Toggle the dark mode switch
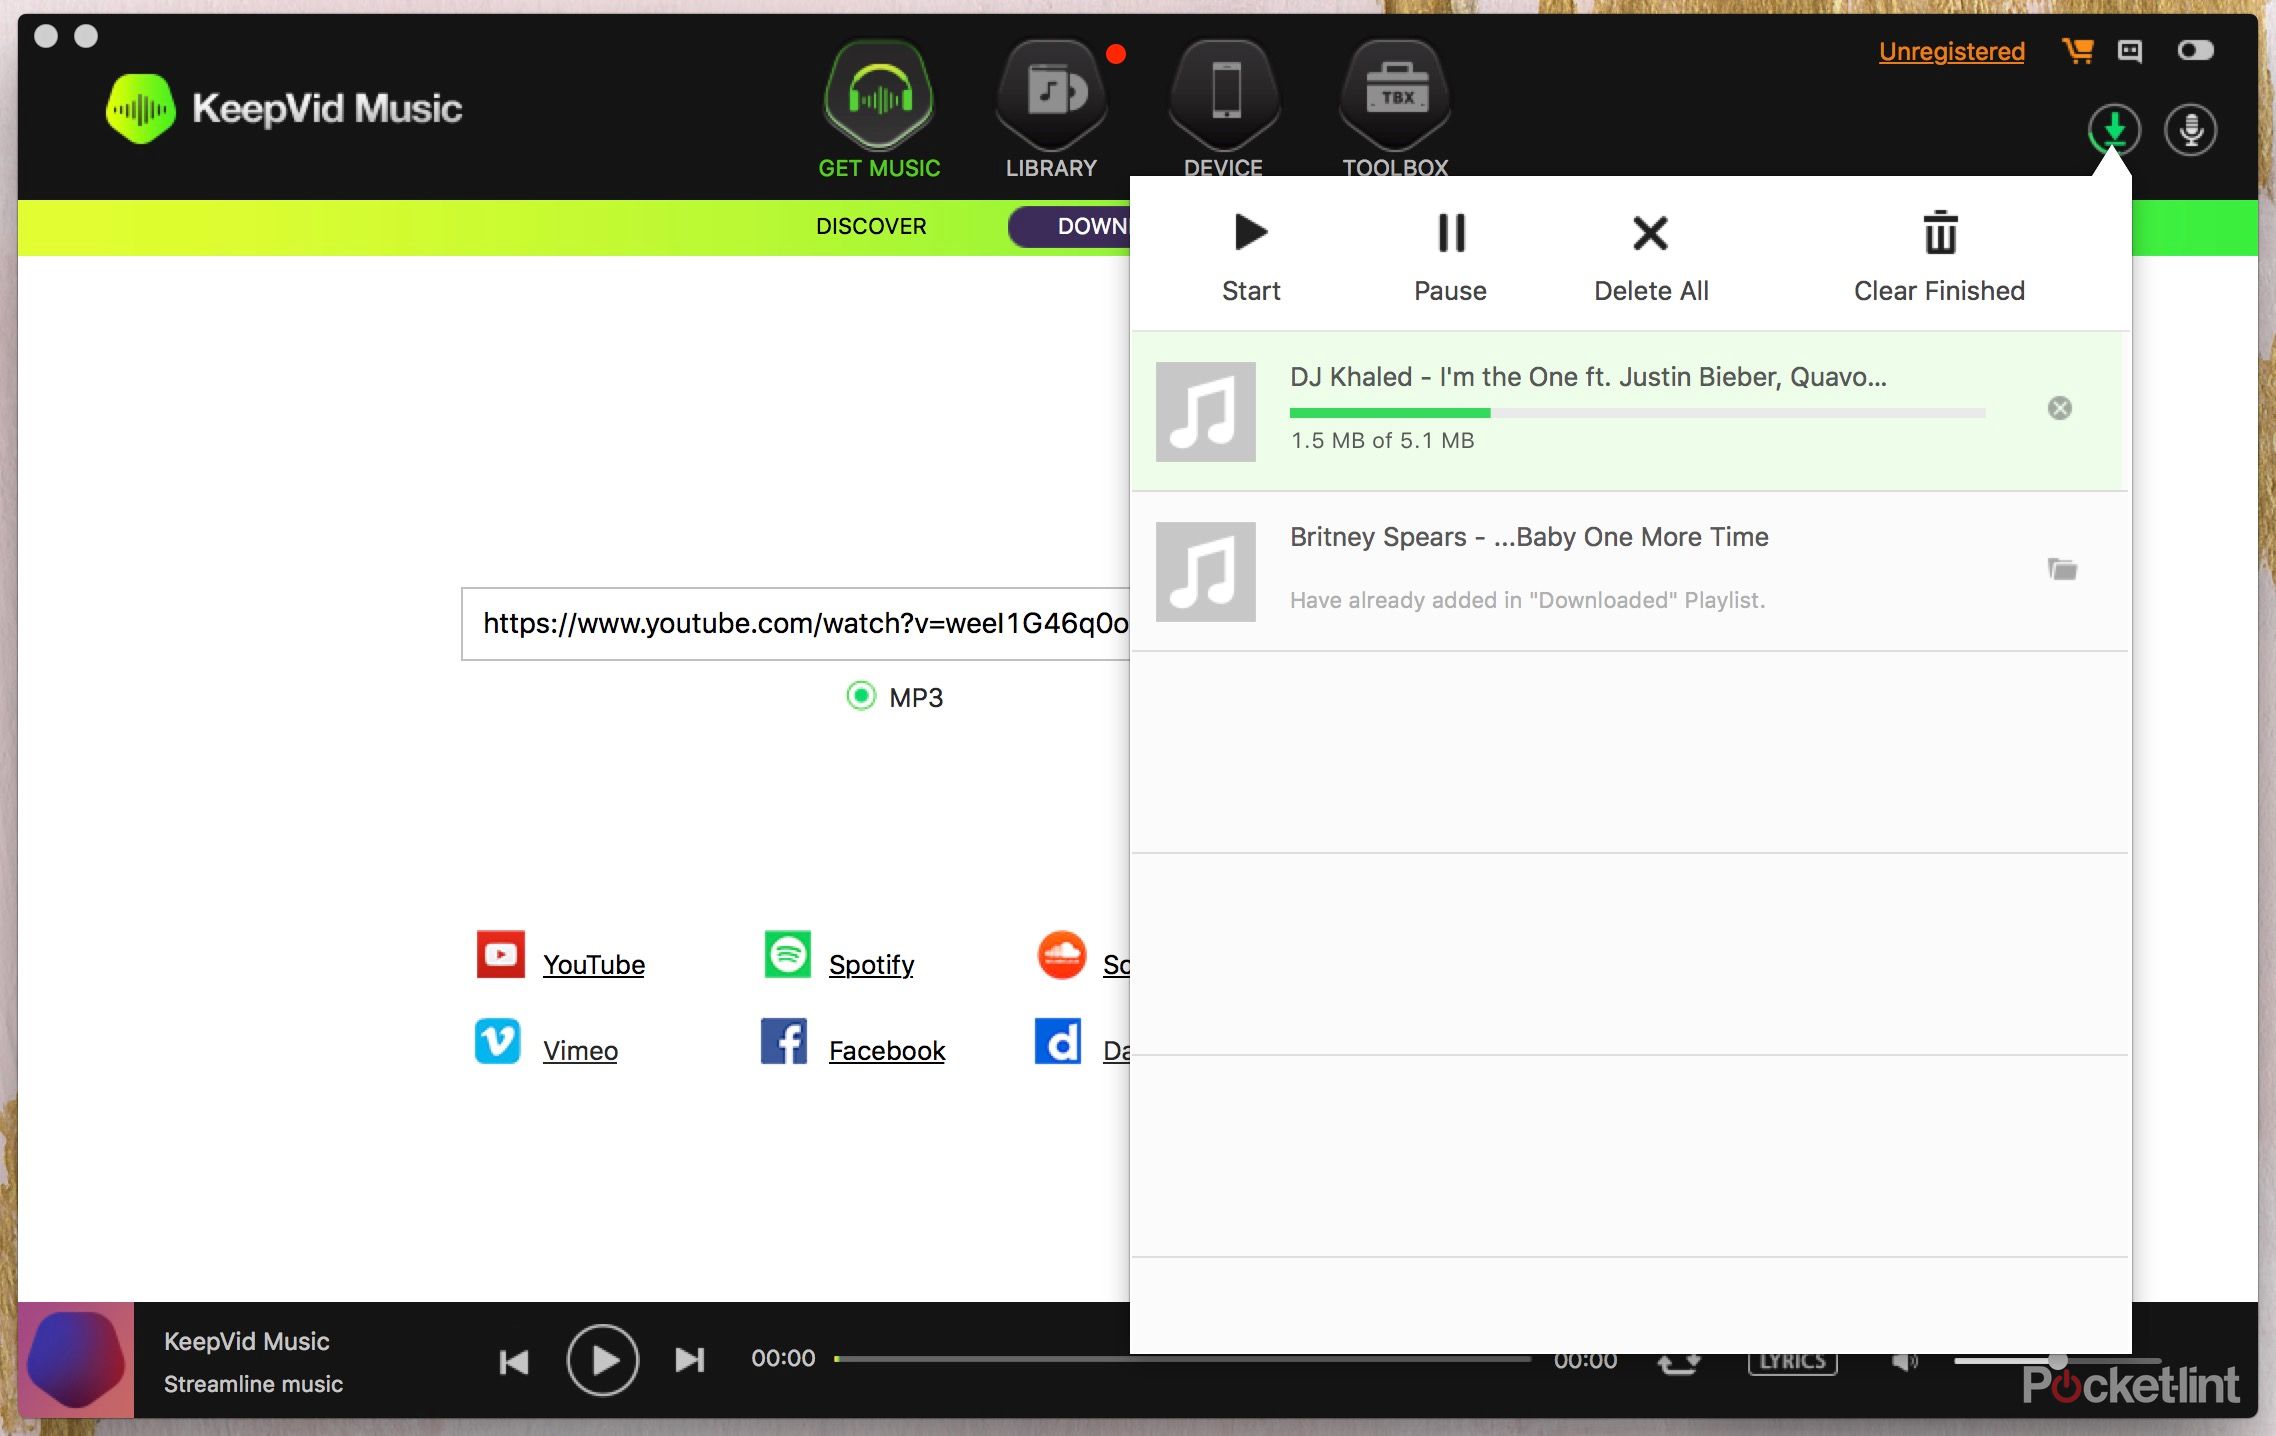 click(2196, 50)
